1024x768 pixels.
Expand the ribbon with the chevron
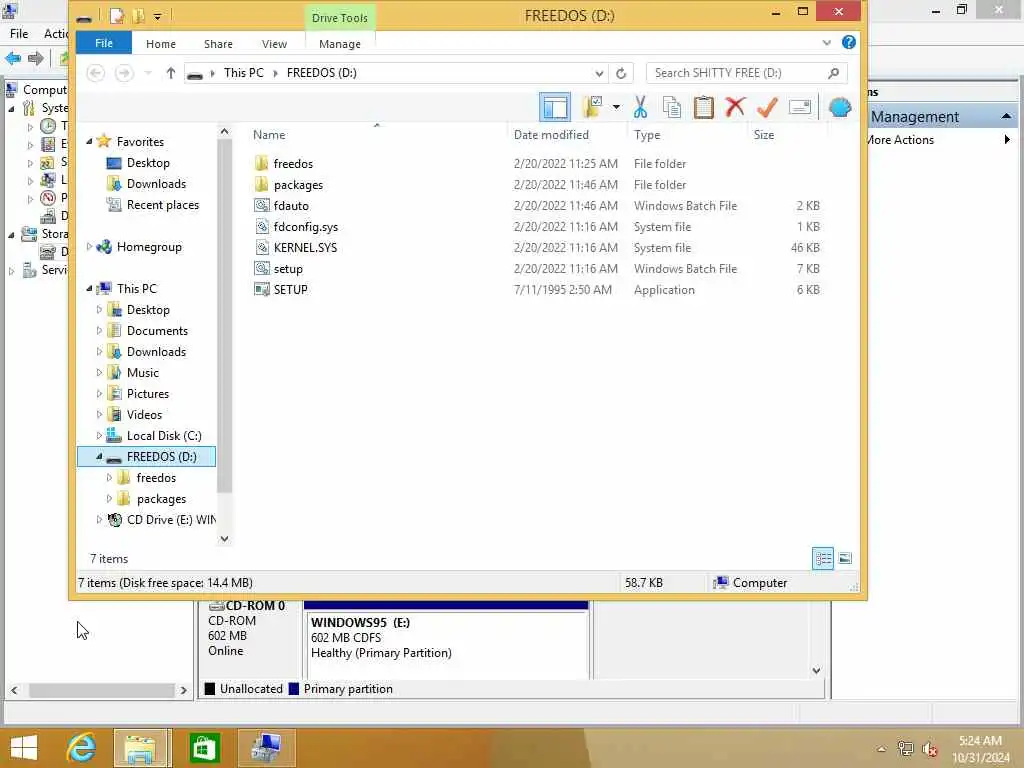(827, 43)
